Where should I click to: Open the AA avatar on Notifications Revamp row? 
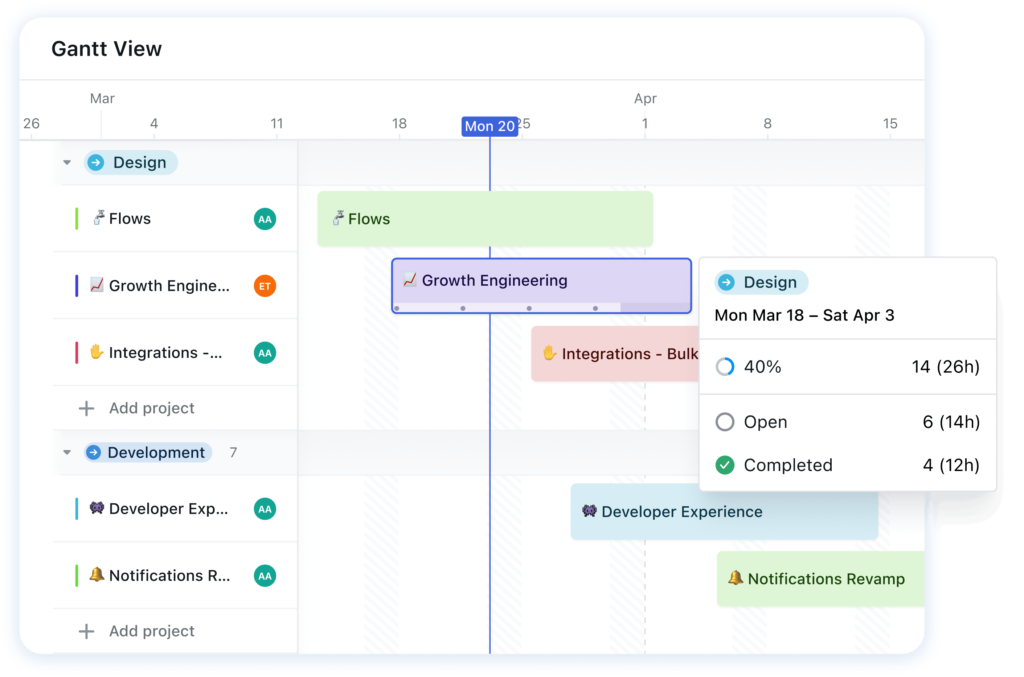pos(264,575)
